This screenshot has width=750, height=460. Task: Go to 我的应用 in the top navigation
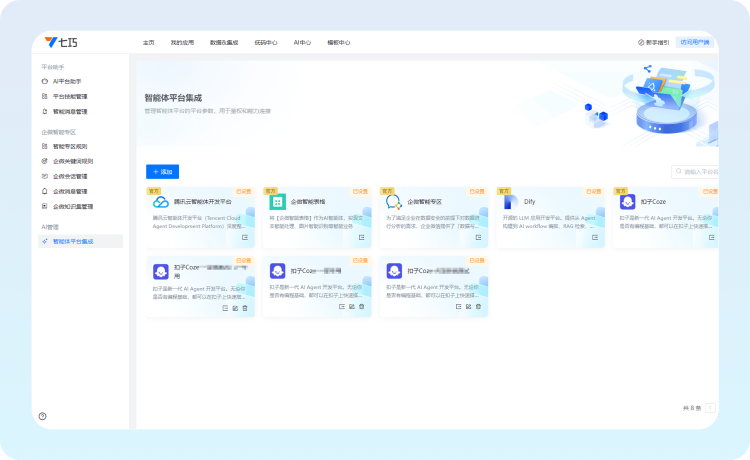point(182,43)
